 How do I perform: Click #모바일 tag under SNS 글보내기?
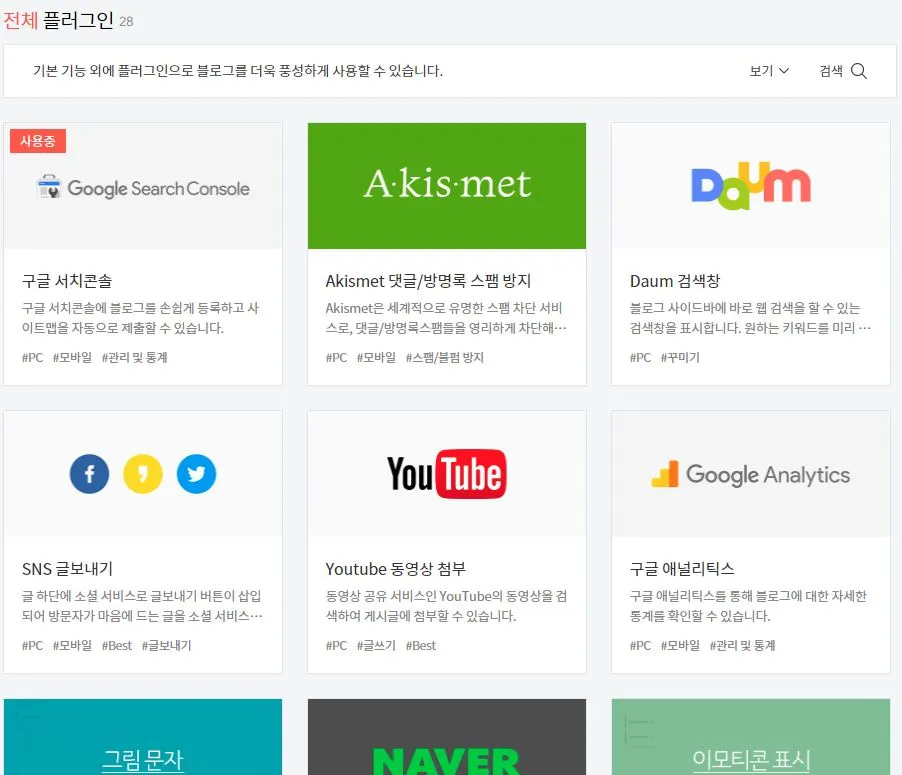point(72,646)
